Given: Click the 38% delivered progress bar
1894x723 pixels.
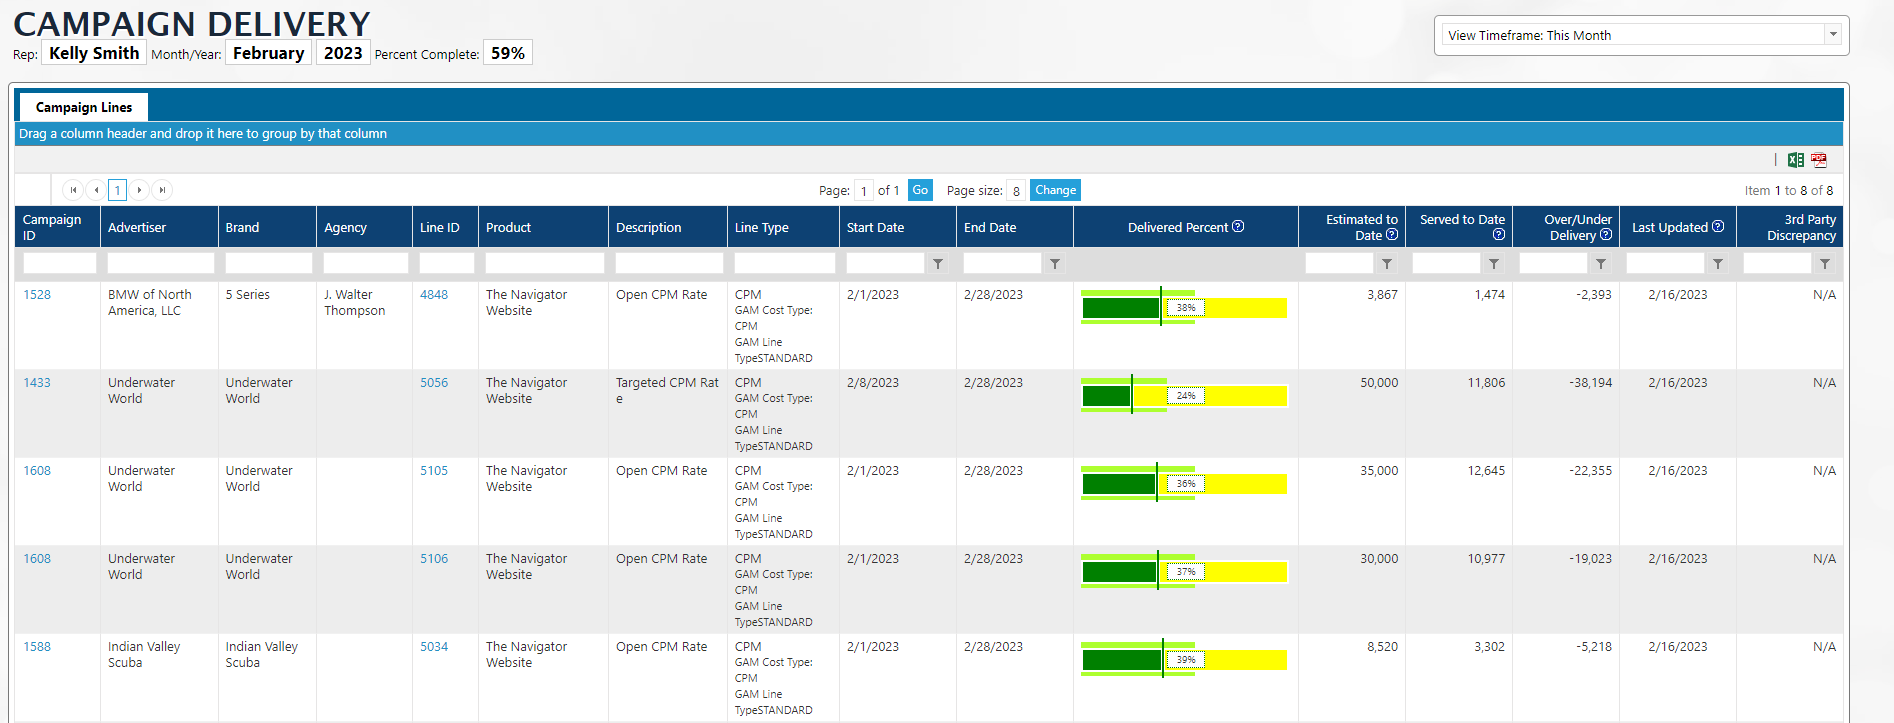Looking at the screenshot, I should coord(1184,308).
